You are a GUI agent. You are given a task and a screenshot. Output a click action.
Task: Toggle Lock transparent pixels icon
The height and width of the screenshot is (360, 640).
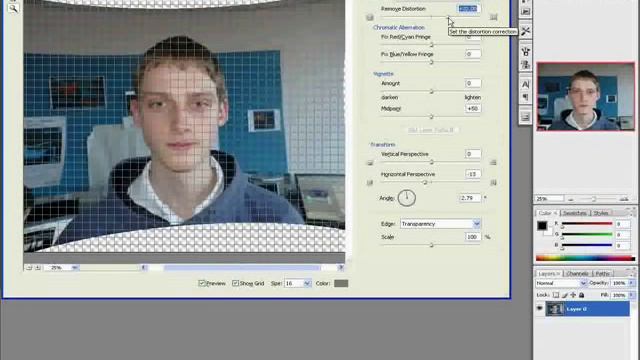(556, 295)
